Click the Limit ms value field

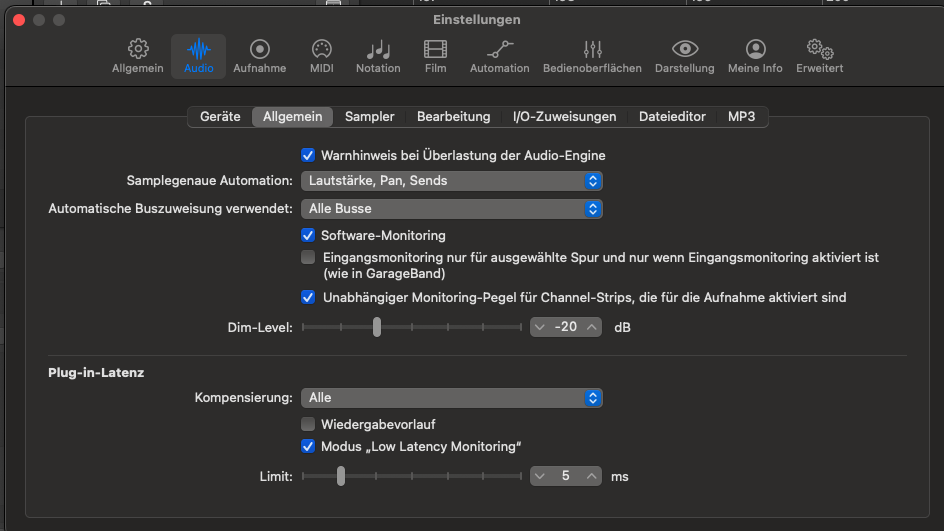[565, 476]
